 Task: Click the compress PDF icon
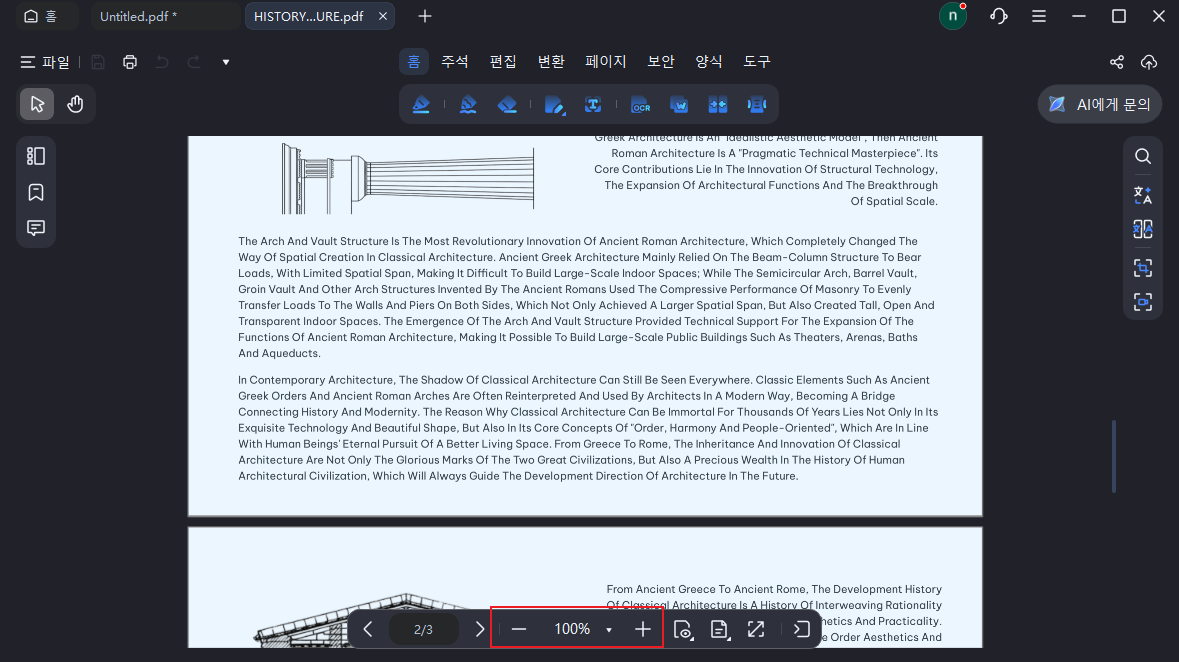pos(756,105)
